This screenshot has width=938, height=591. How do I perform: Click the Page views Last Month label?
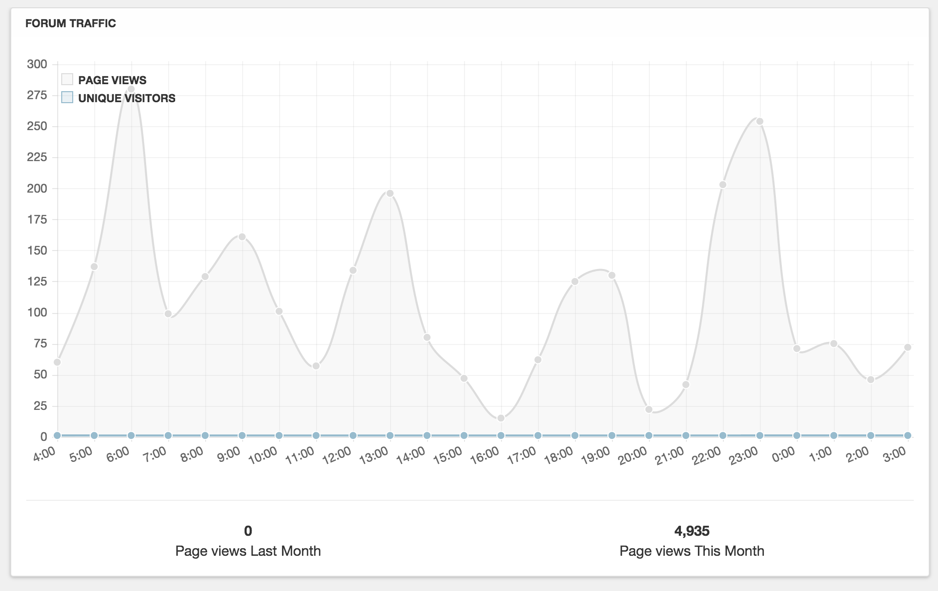tap(248, 551)
